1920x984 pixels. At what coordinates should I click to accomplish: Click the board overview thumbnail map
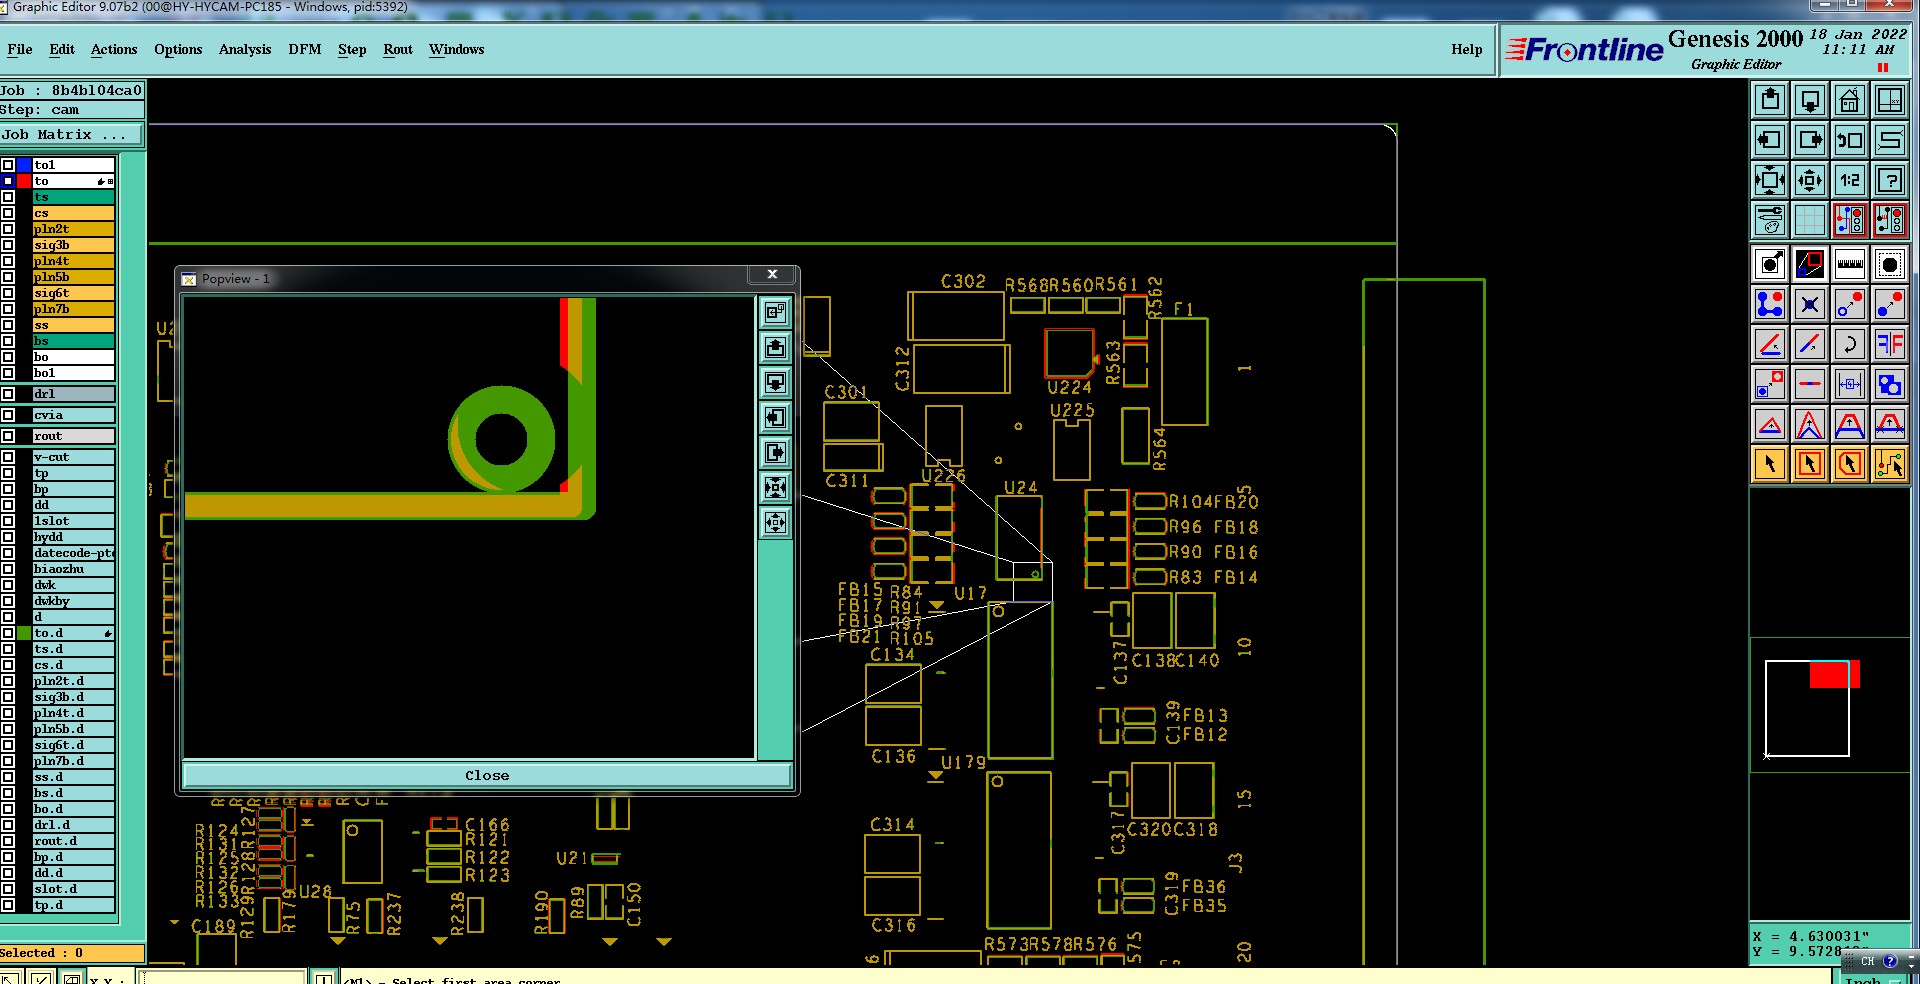(1808, 707)
